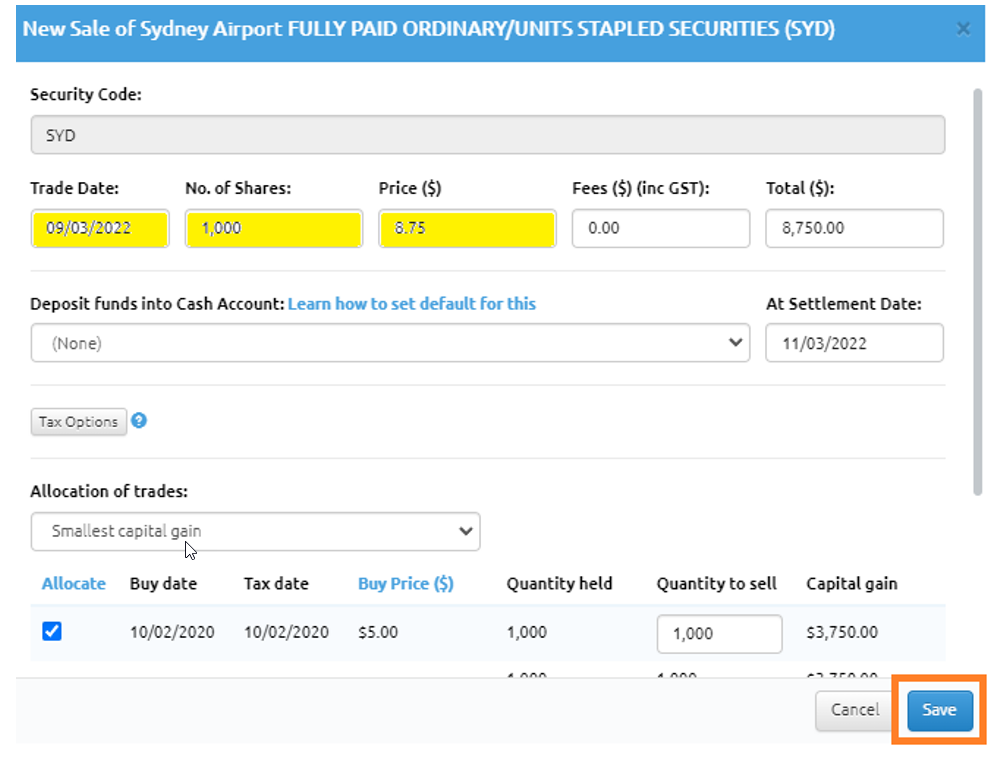Click the Total ($) input field
The width and height of the screenshot is (994, 774).
click(x=855, y=228)
